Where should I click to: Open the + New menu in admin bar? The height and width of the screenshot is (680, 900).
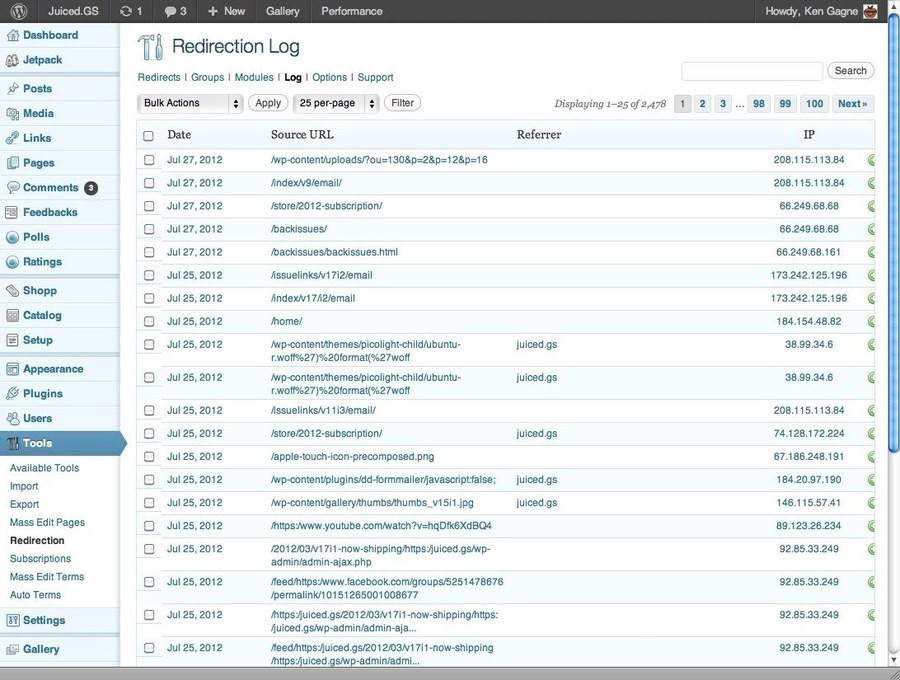[x=226, y=11]
